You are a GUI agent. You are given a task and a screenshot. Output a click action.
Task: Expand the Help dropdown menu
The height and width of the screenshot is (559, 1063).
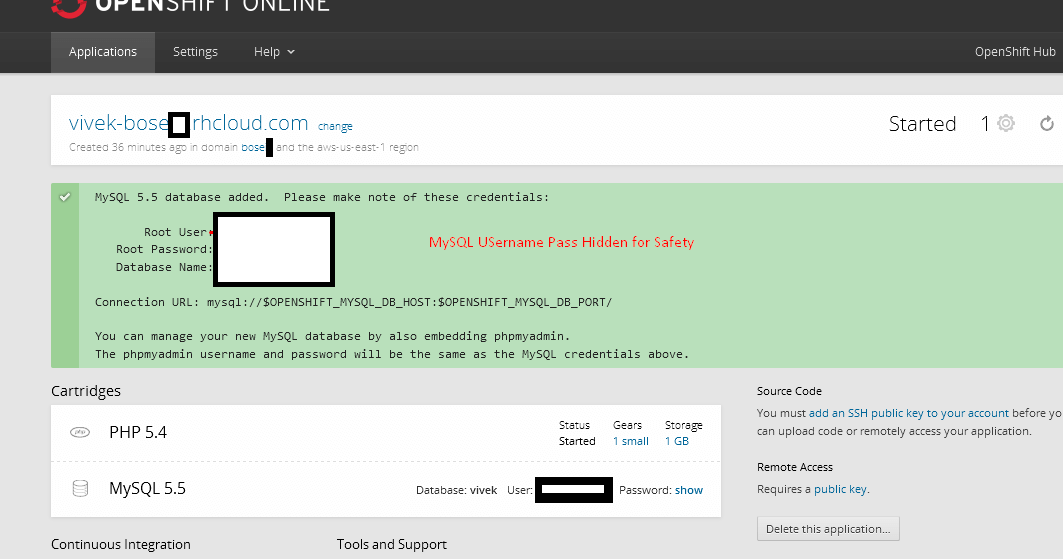point(274,52)
